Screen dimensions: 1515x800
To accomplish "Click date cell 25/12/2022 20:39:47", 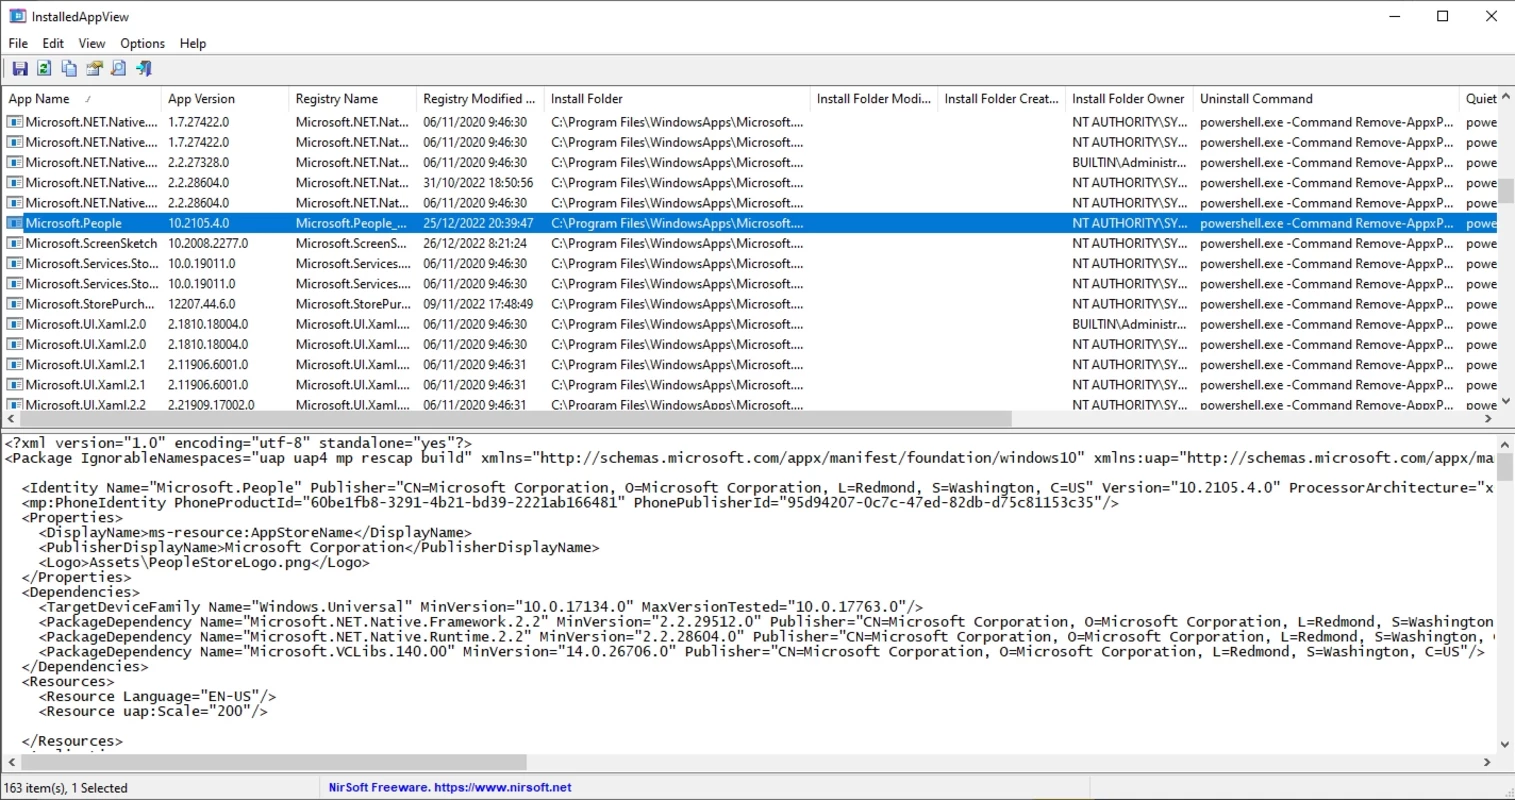I will pos(478,223).
